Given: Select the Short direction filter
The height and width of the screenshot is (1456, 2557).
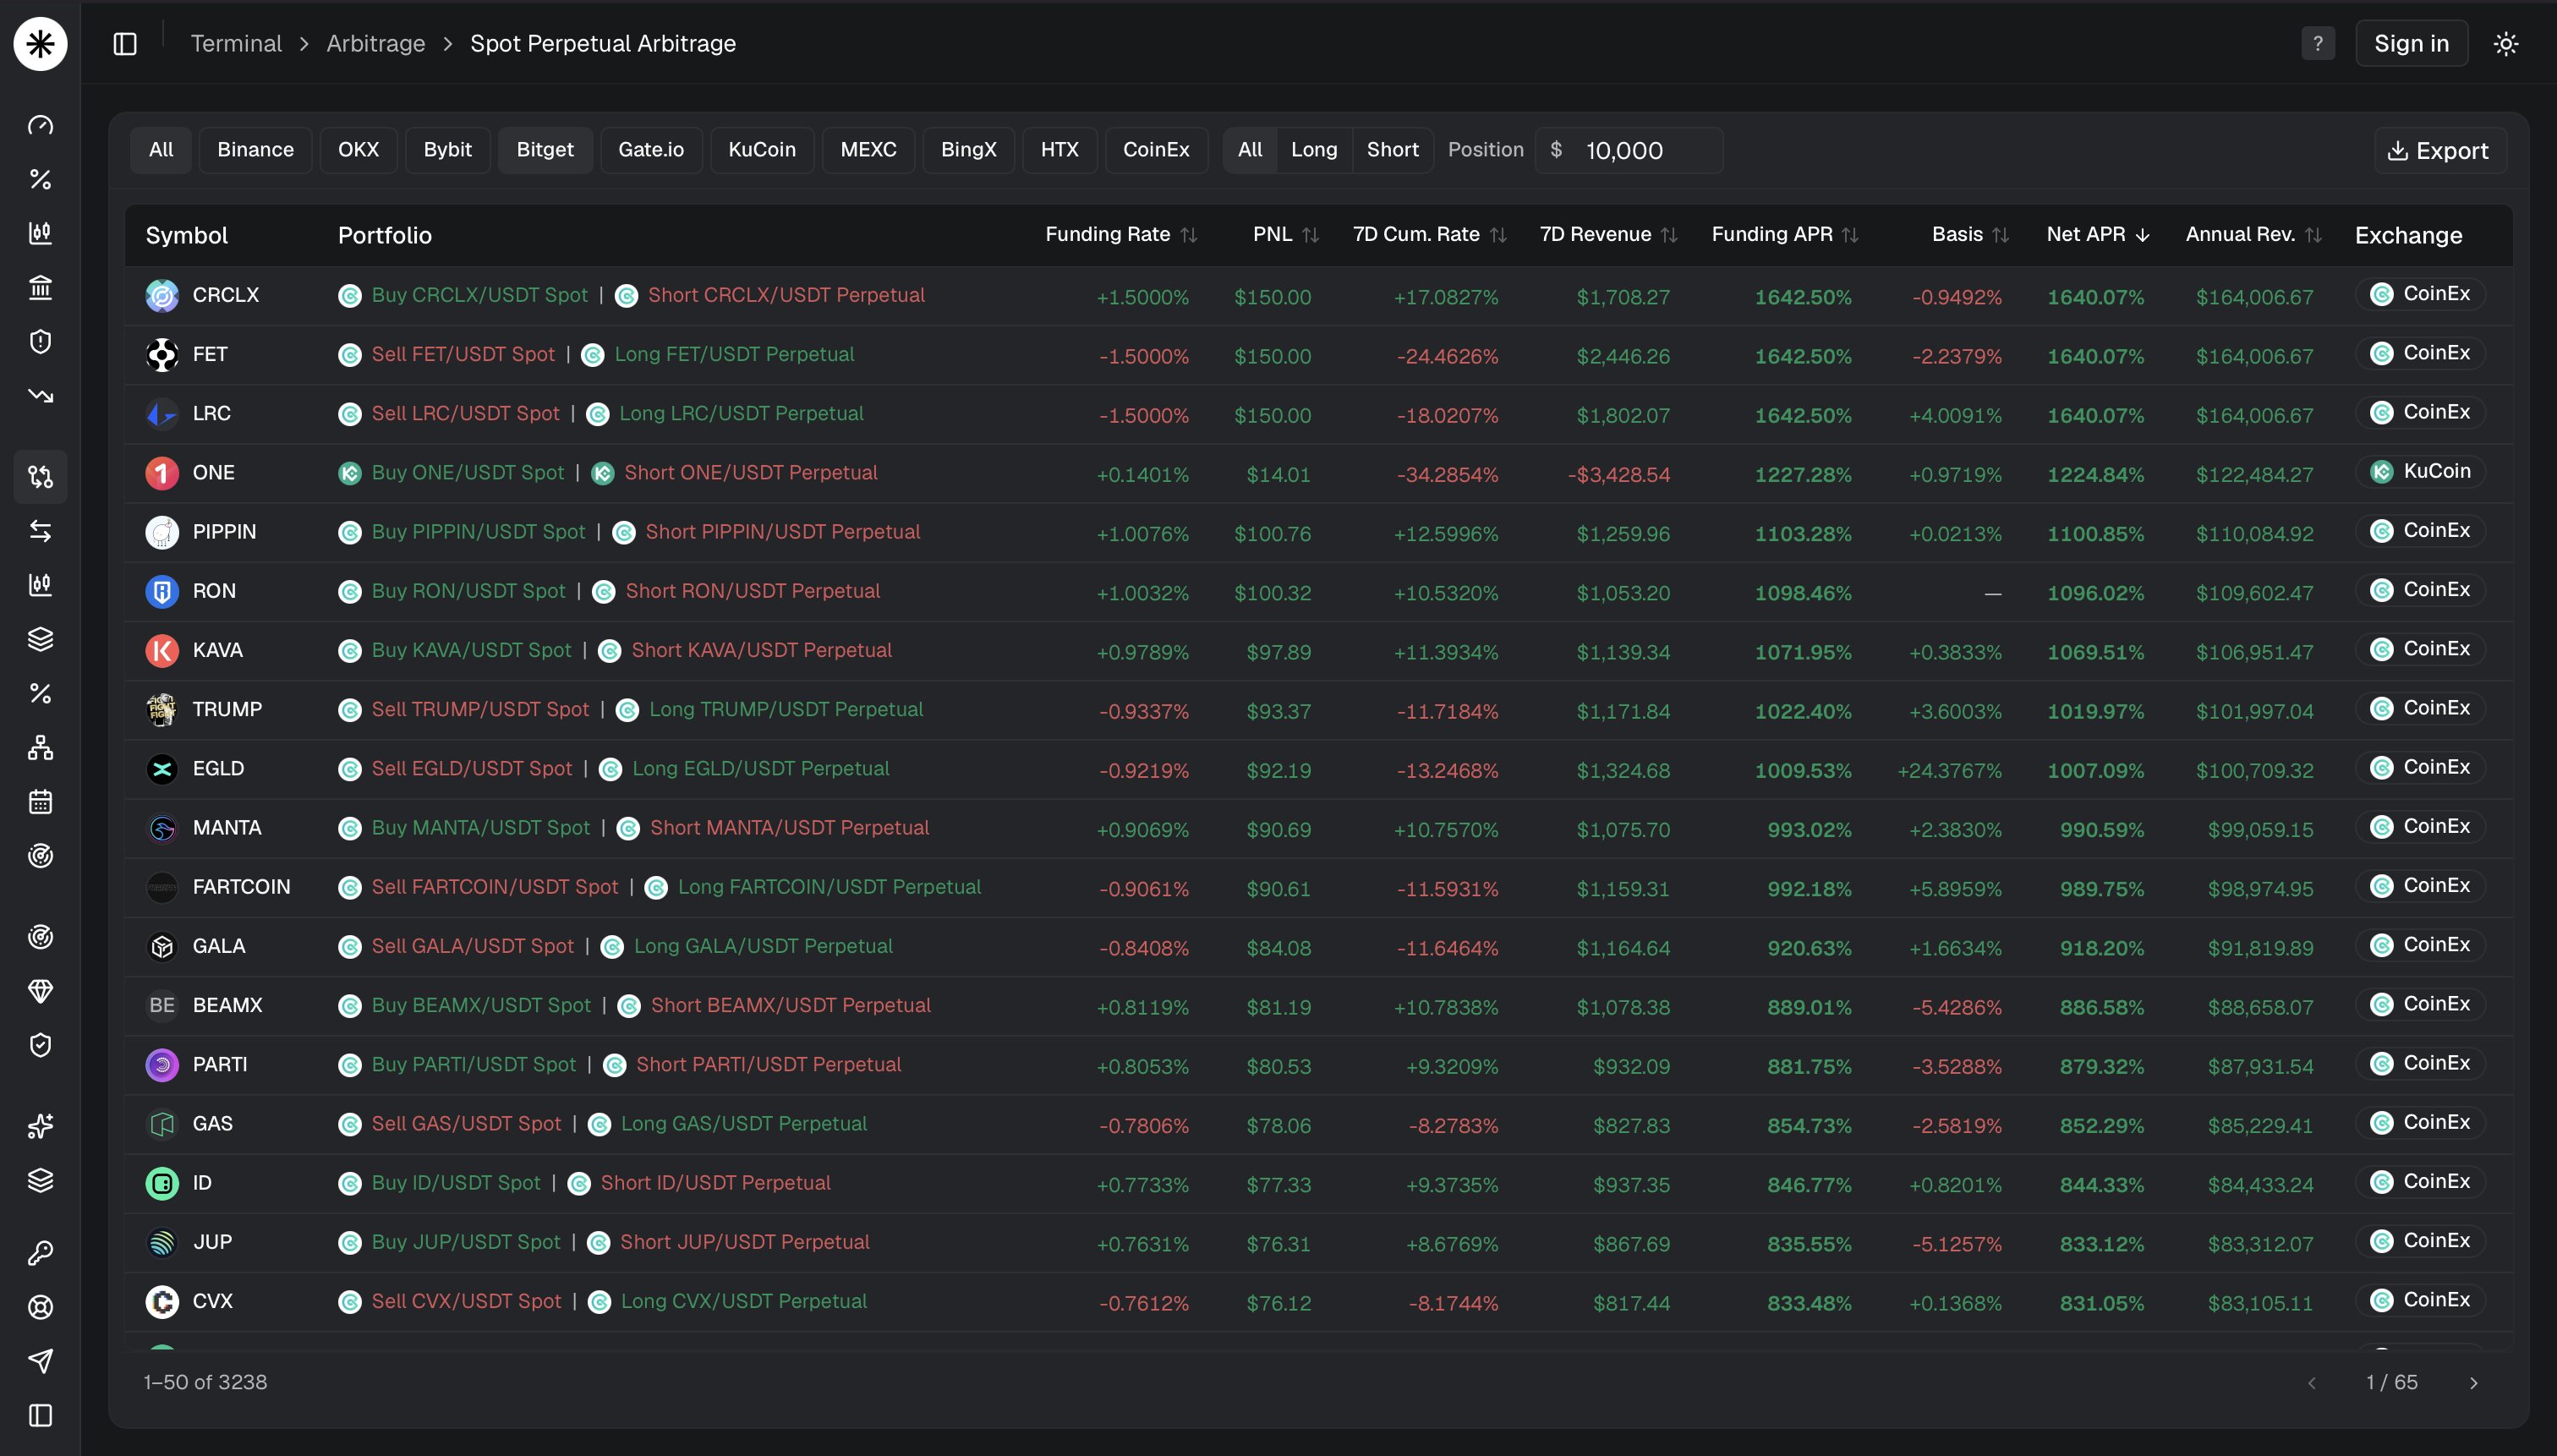Looking at the screenshot, I should [1392, 150].
